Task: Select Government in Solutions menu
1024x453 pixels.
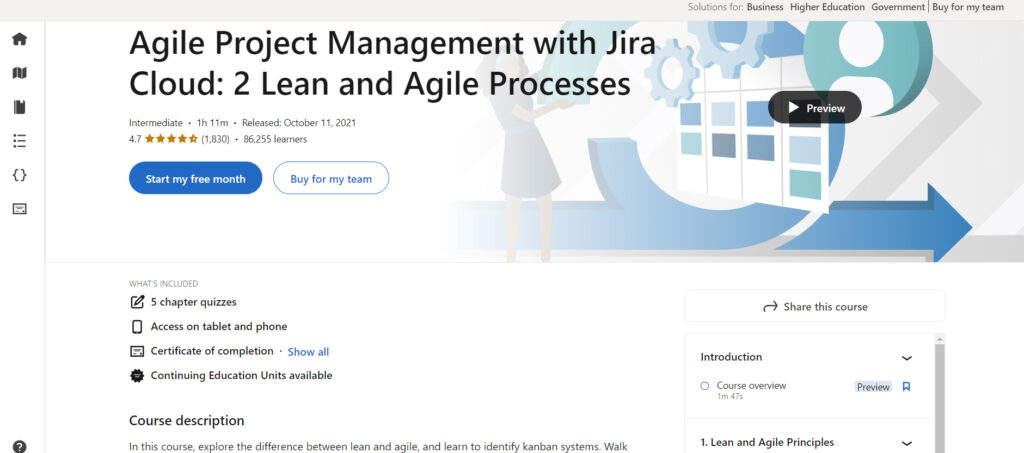Action: (x=897, y=7)
